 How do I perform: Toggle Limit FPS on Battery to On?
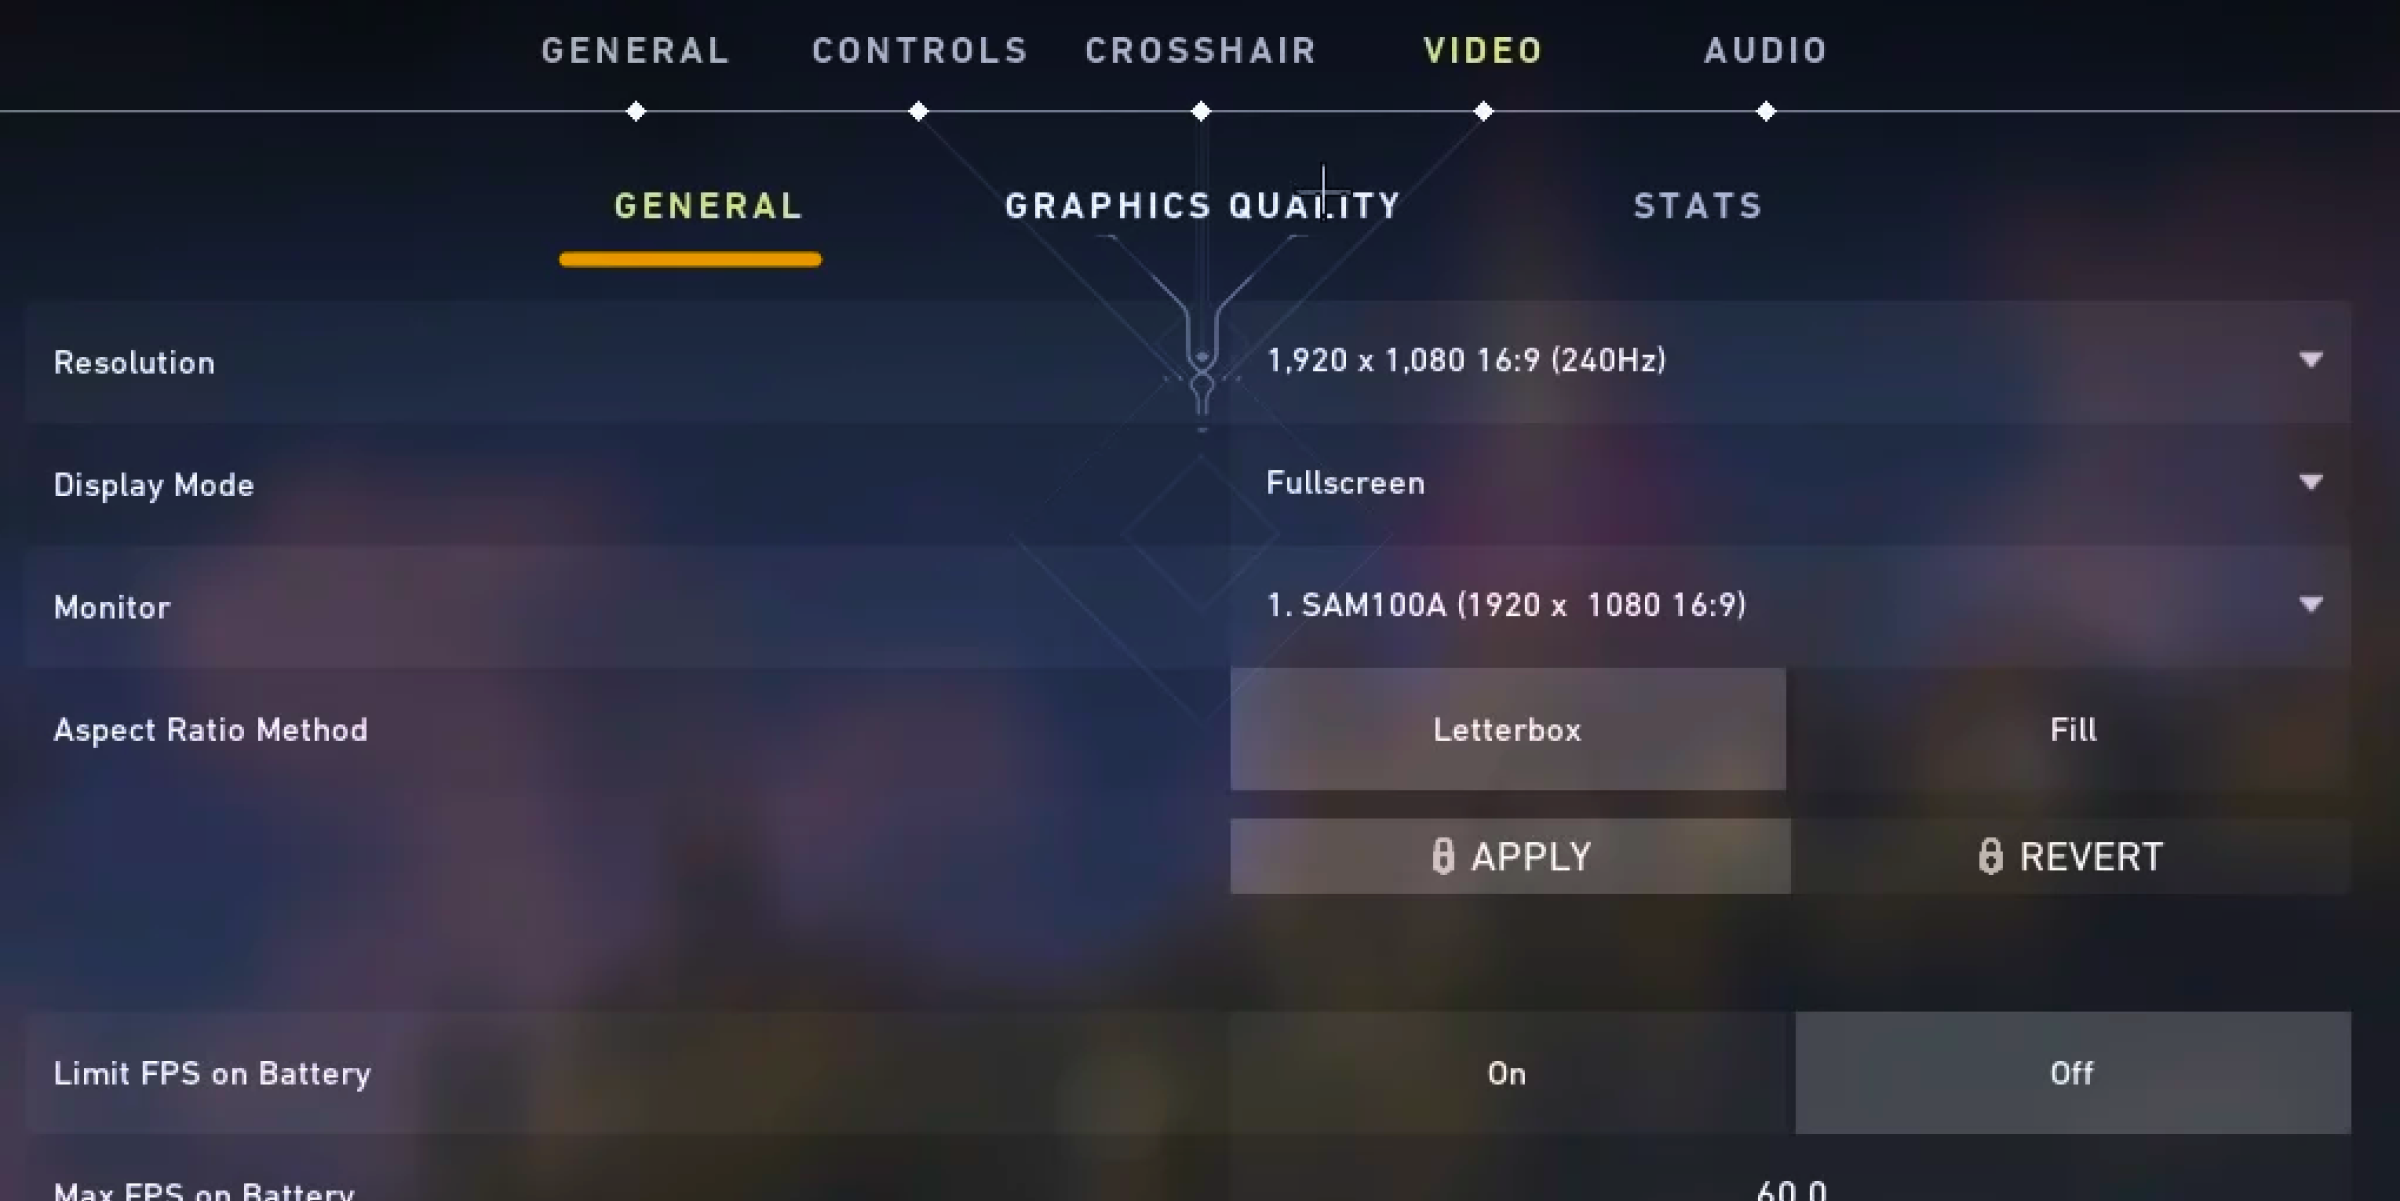[x=1507, y=1072]
